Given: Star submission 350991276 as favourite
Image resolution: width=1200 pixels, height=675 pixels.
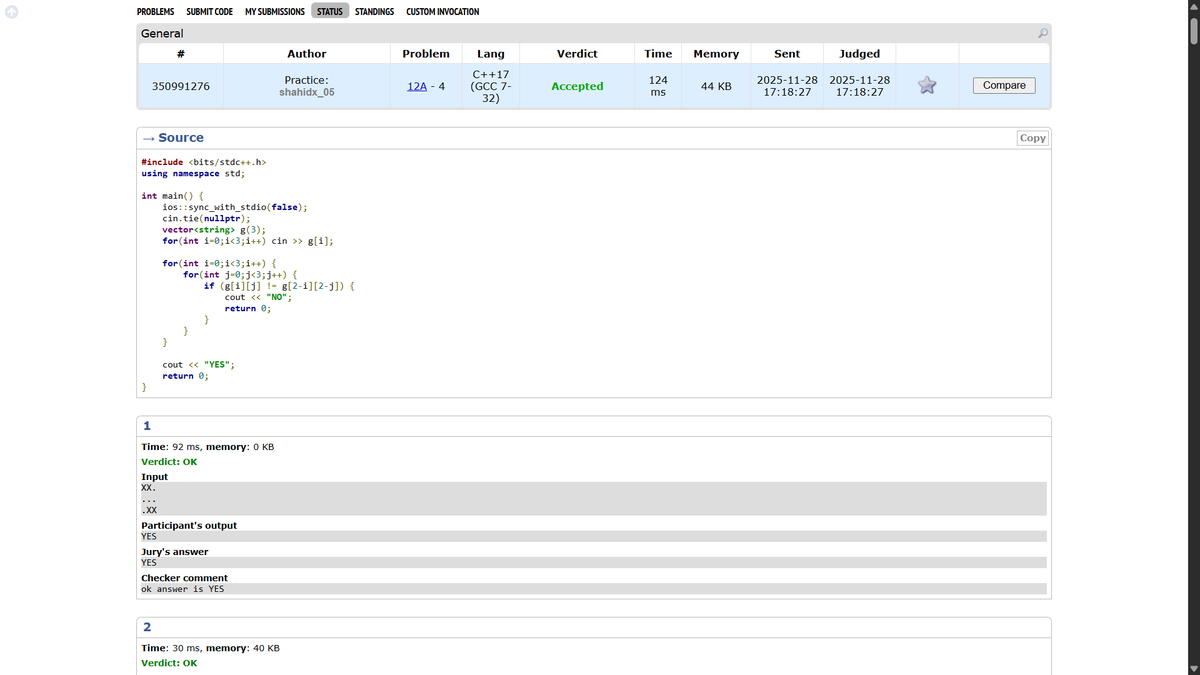Looking at the screenshot, I should point(927,86).
